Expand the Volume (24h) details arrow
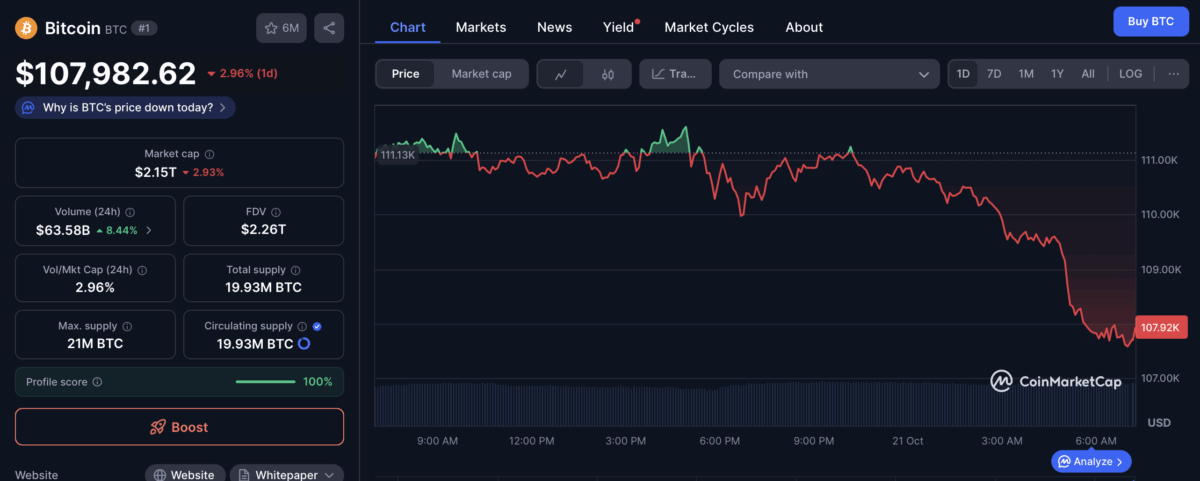The width and height of the screenshot is (1200, 481). (x=150, y=230)
